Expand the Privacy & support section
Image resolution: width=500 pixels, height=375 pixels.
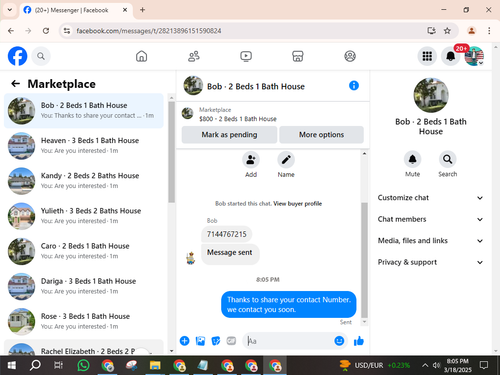click(x=430, y=262)
